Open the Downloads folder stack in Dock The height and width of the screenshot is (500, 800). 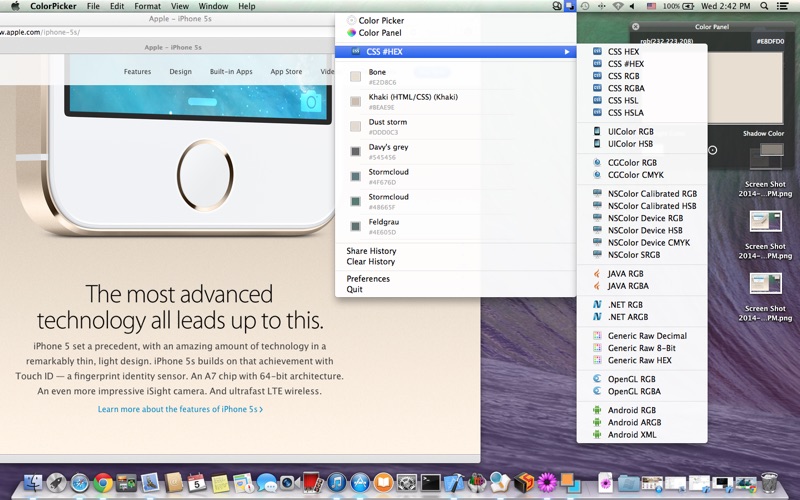[629, 483]
